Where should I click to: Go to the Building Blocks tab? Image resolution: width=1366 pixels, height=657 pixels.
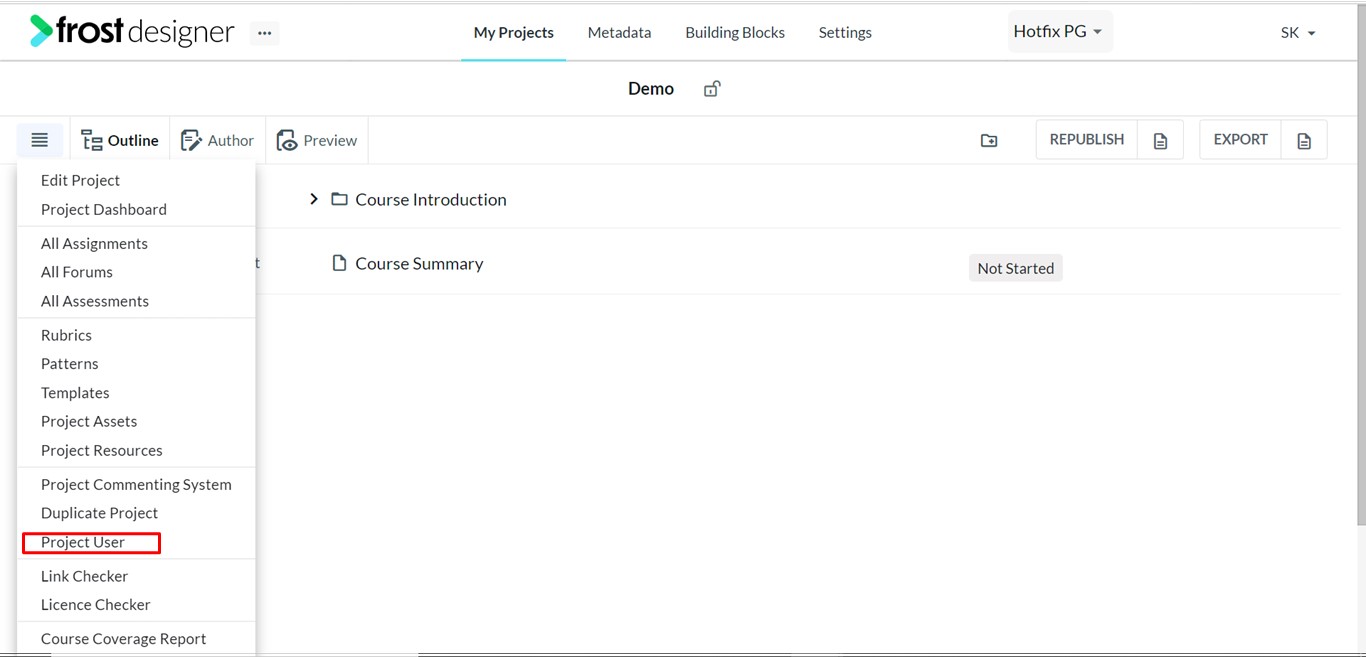tap(735, 32)
